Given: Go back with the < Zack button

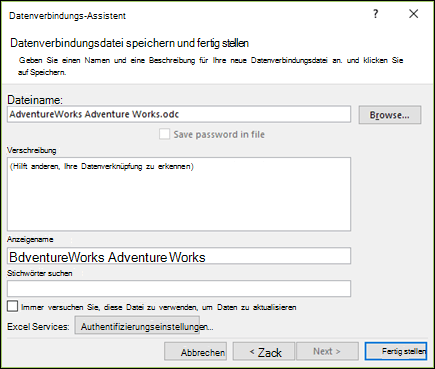Looking at the screenshot, I should click(x=264, y=351).
